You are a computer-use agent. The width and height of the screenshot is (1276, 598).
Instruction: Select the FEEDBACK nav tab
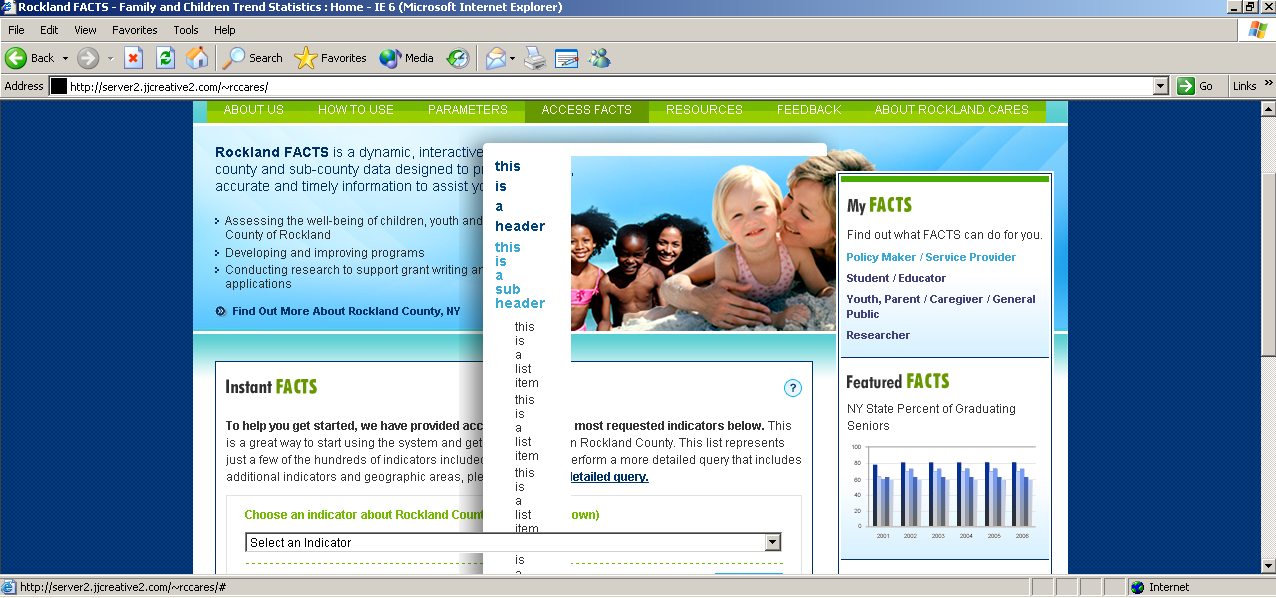click(809, 110)
